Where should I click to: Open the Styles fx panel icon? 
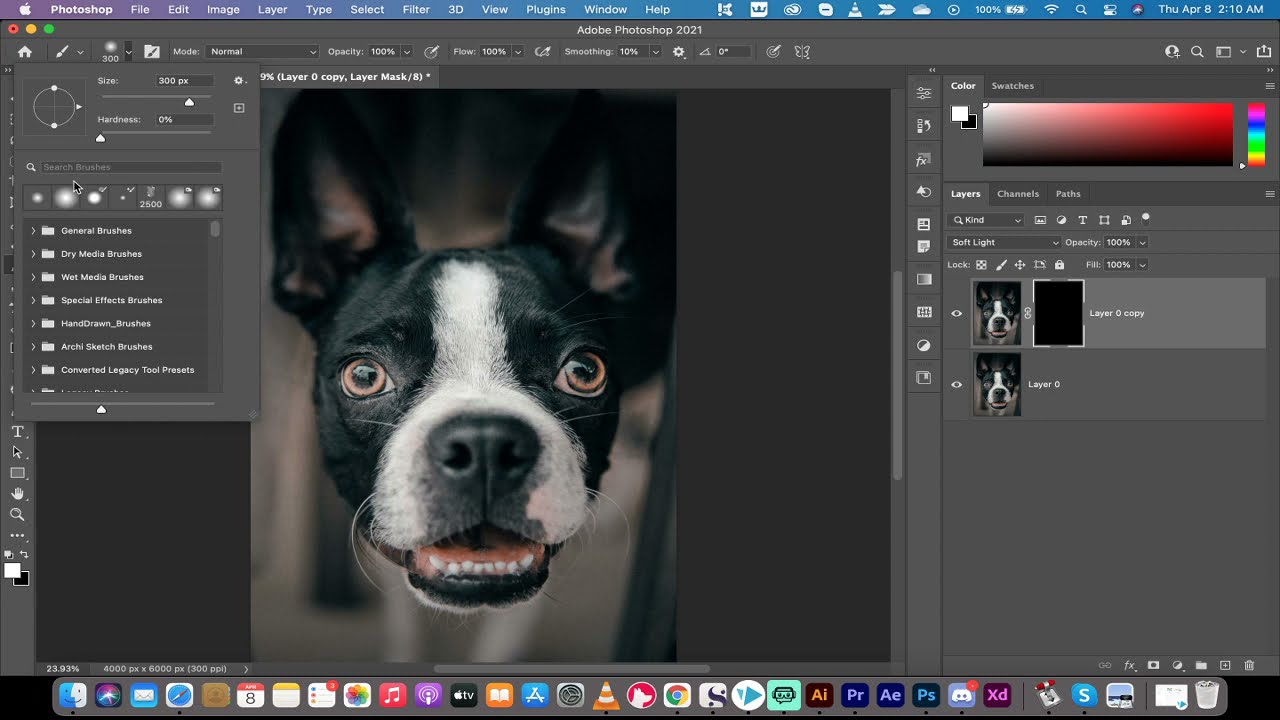(924, 160)
